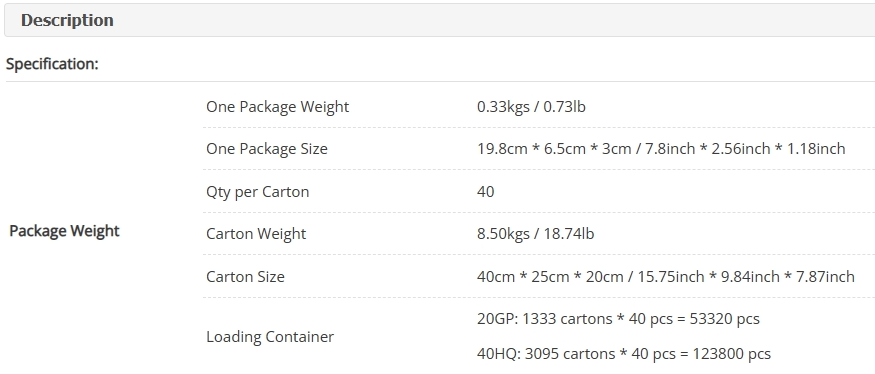
Task: Select the One Package Weight label
Action: [x=277, y=107]
